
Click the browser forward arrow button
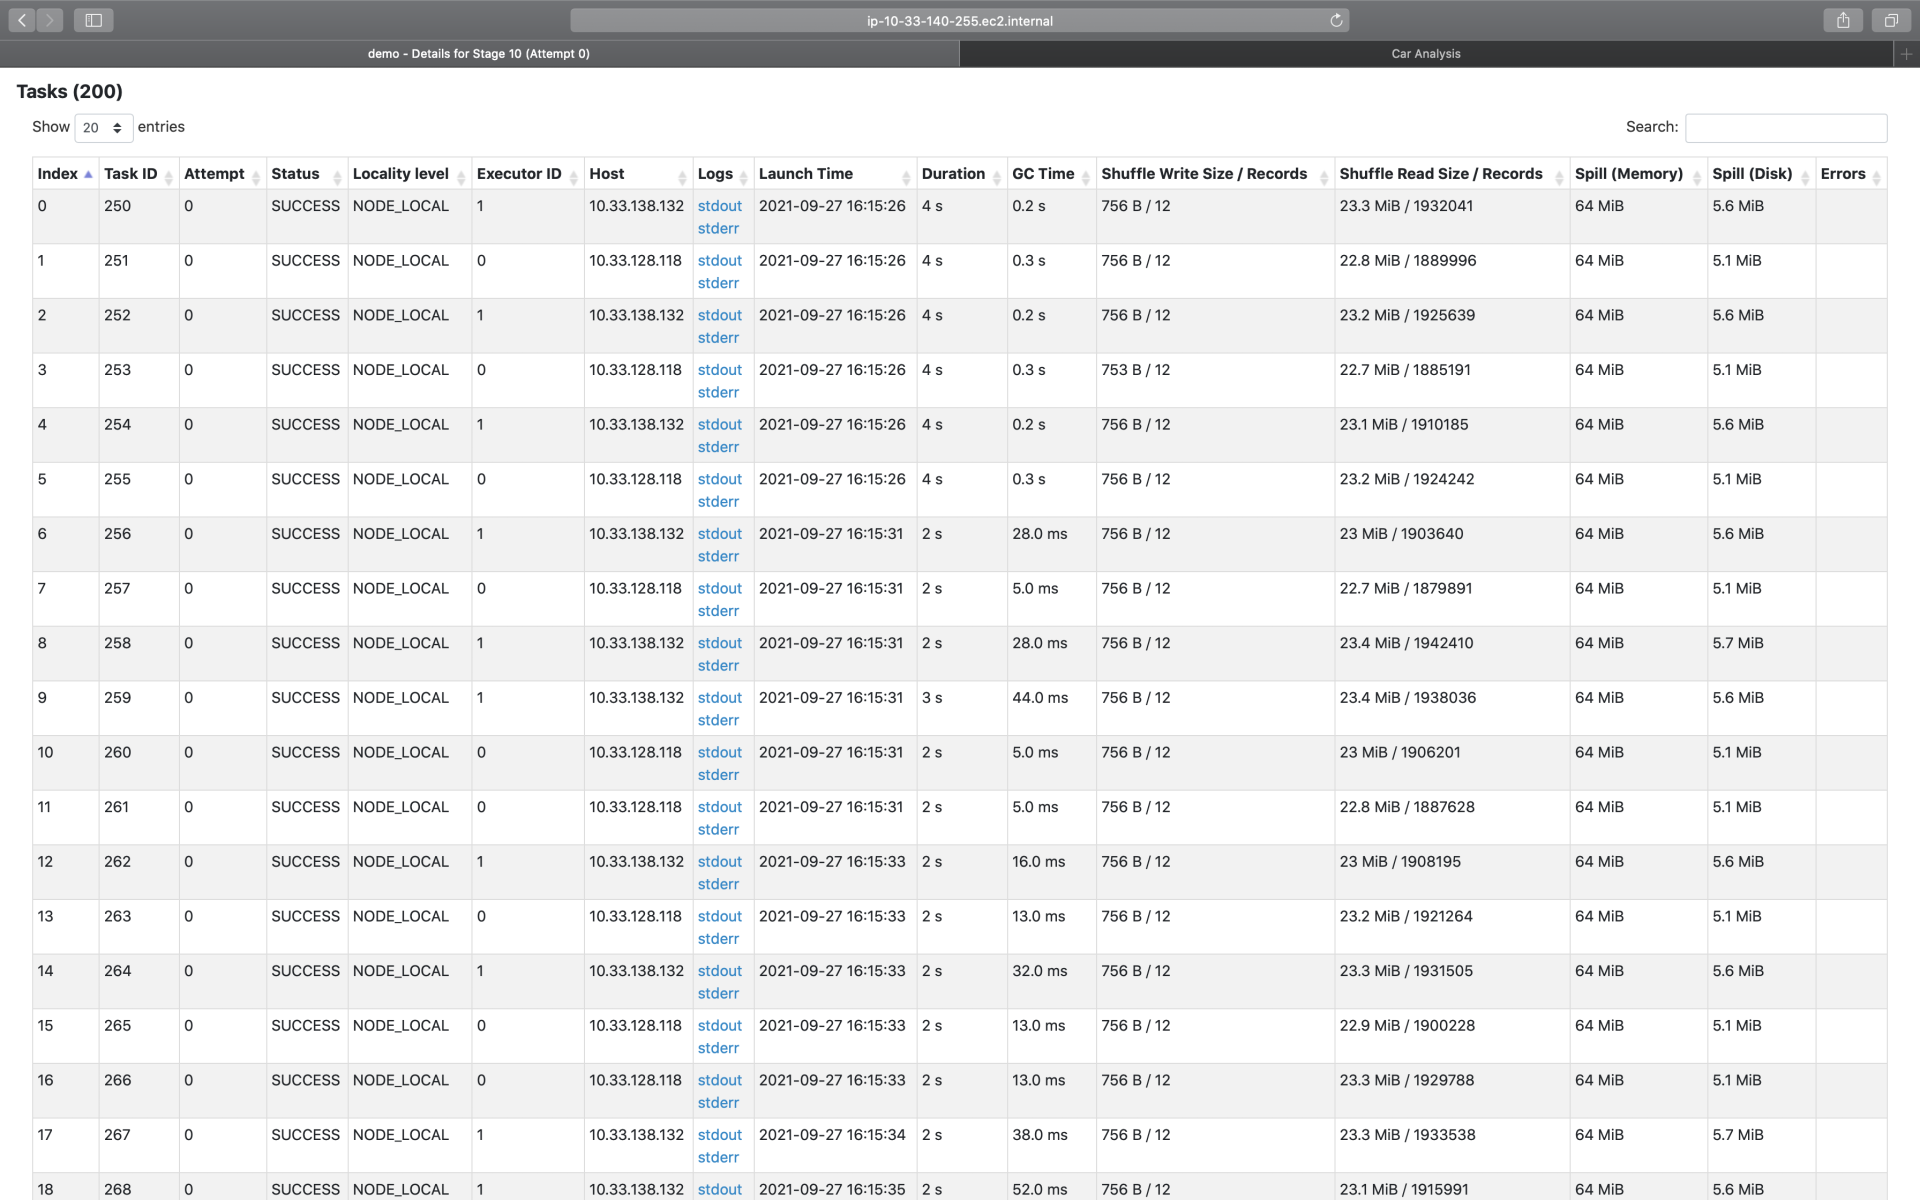pos(50,20)
